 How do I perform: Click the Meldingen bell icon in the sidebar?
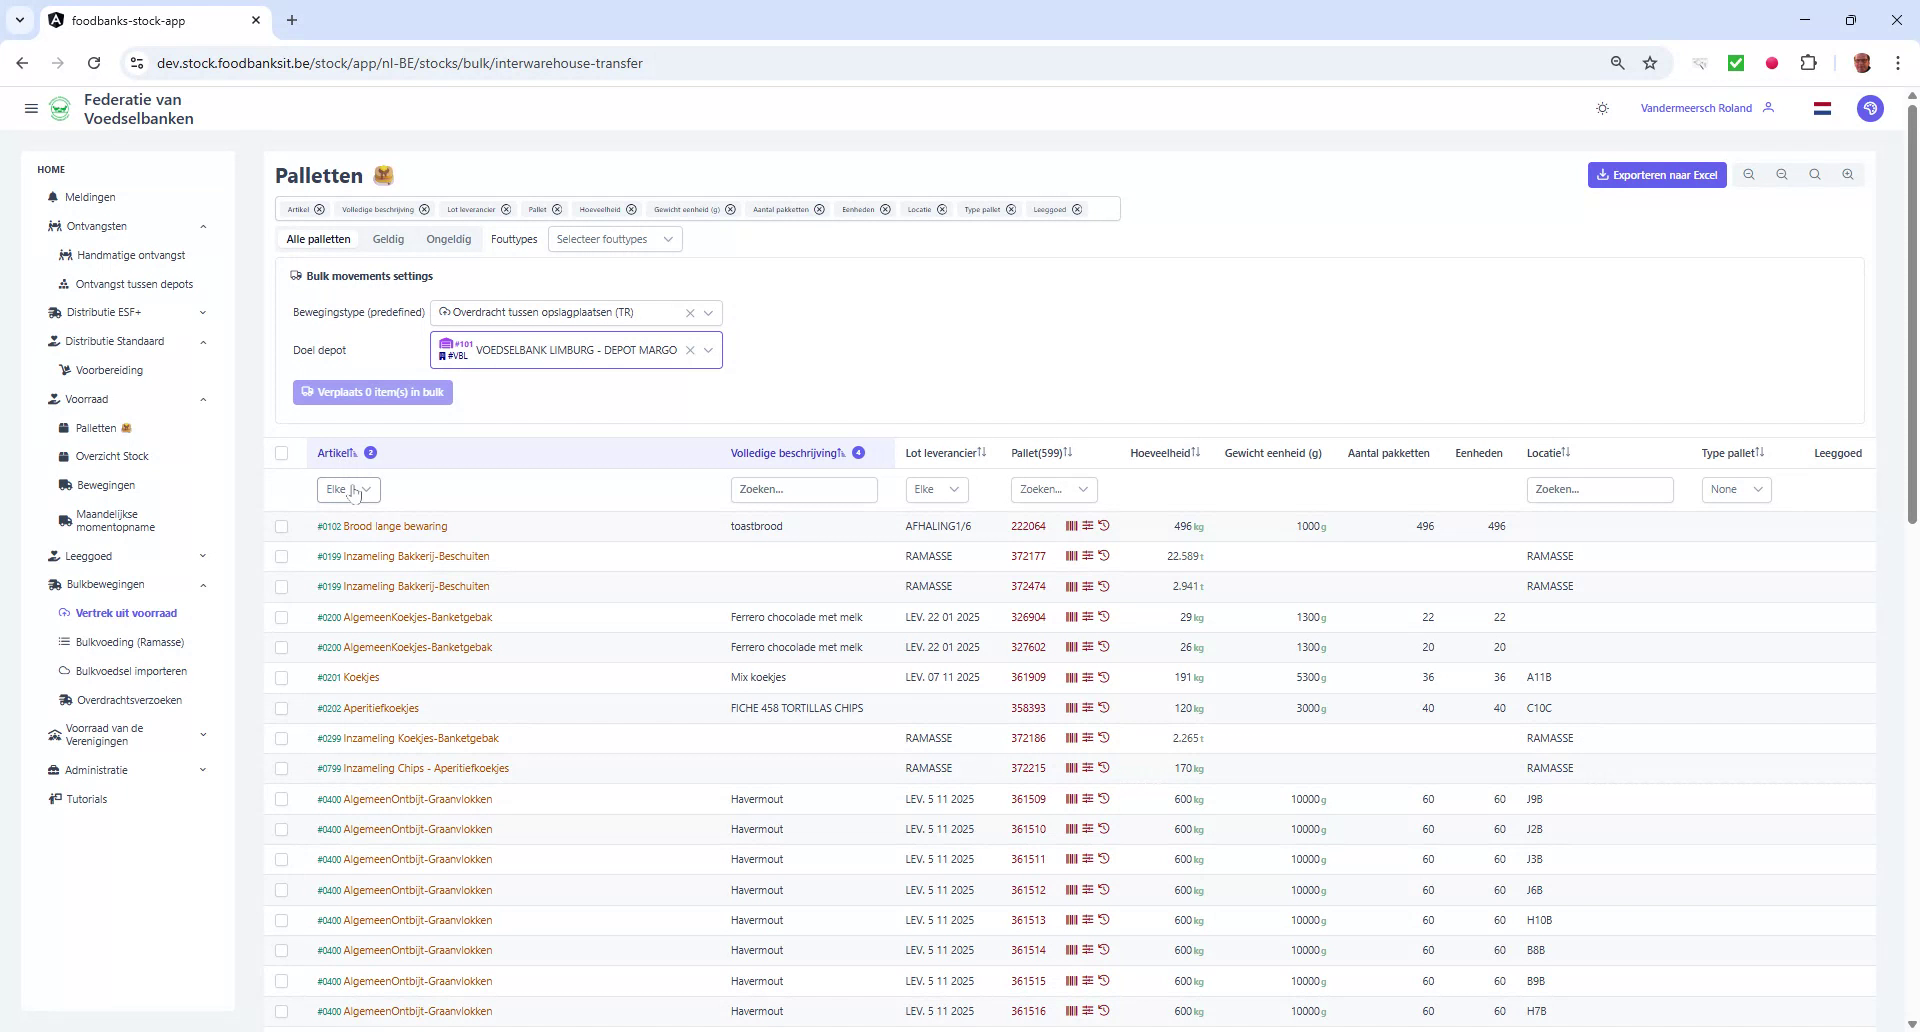[x=55, y=197]
